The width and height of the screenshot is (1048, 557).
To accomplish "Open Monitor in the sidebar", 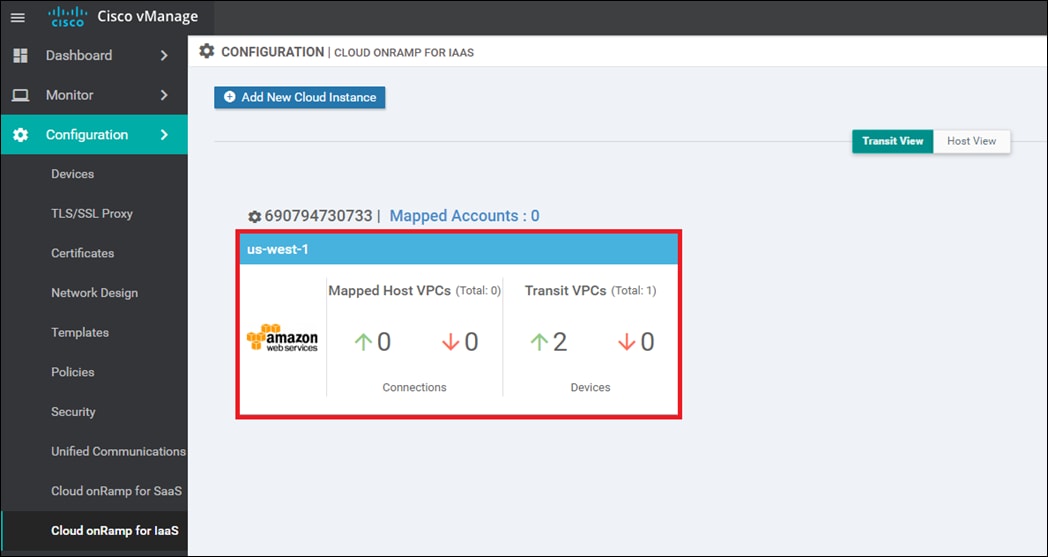I will pyautogui.click(x=94, y=95).
